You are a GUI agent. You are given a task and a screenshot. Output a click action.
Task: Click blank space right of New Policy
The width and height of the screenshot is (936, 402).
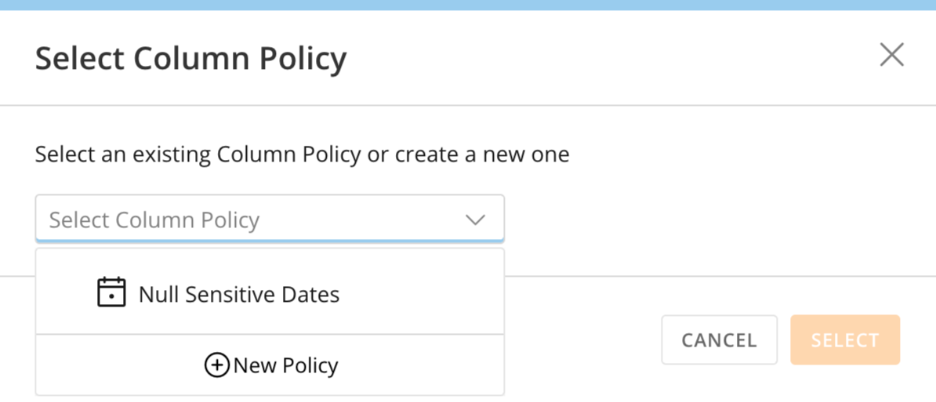(430, 366)
